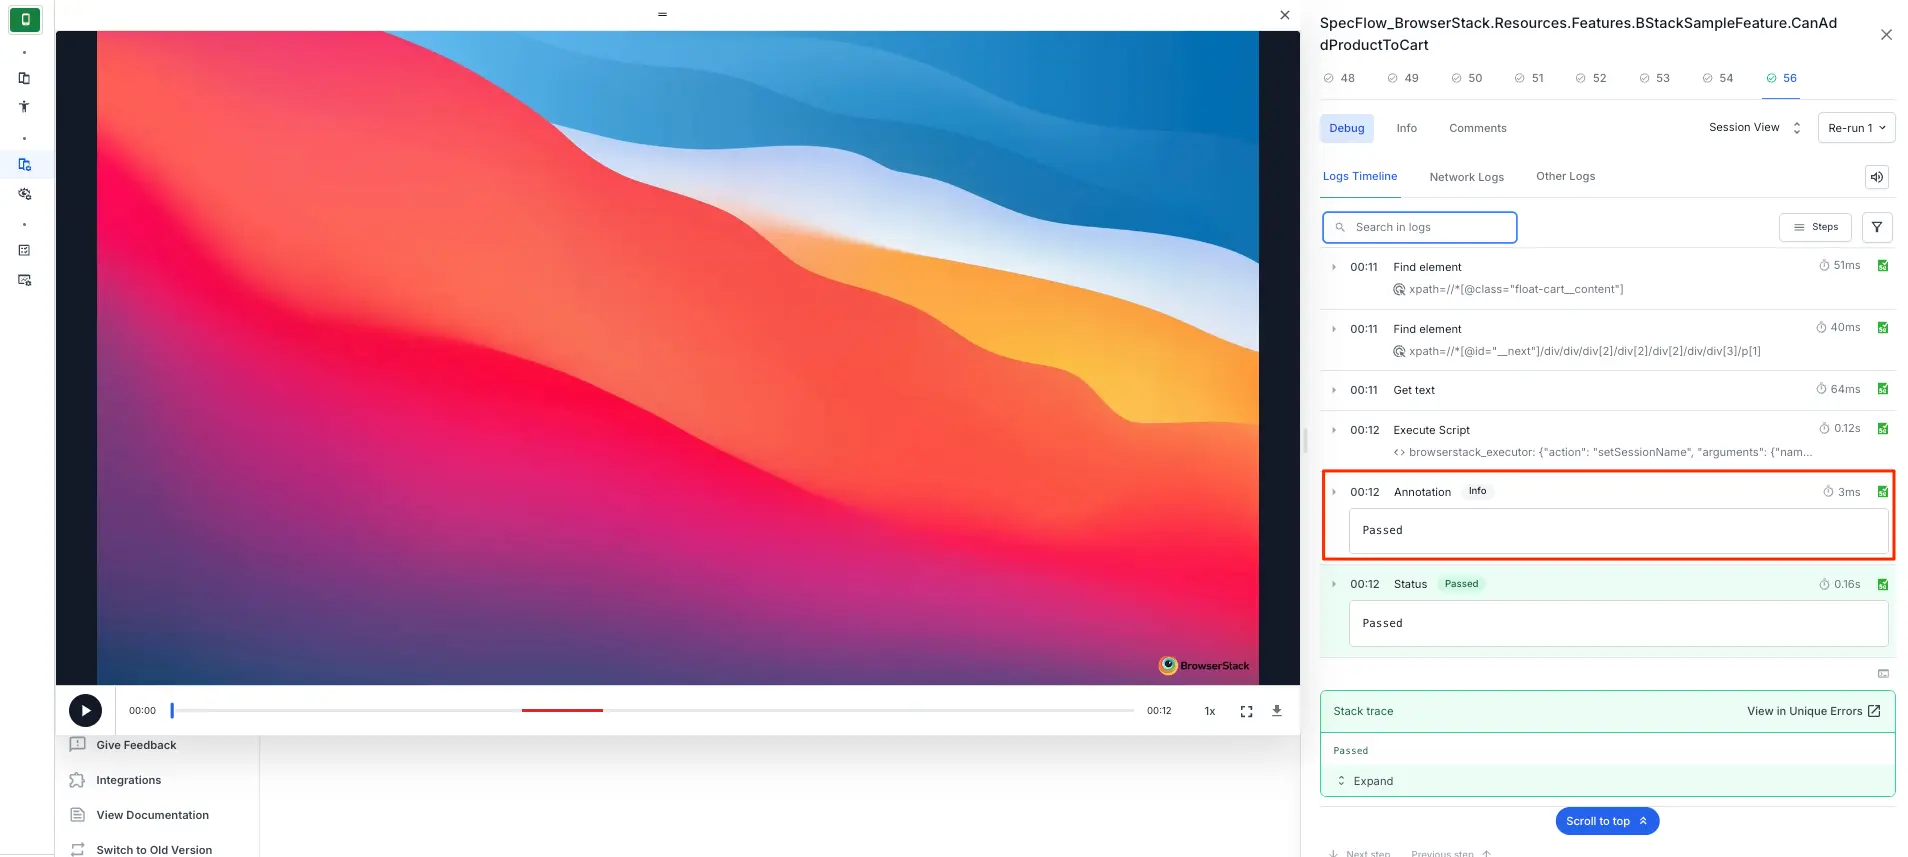Image resolution: width=1908 pixels, height=857 pixels.
Task: Click the Scroll to top button
Action: pyautogui.click(x=1606, y=821)
